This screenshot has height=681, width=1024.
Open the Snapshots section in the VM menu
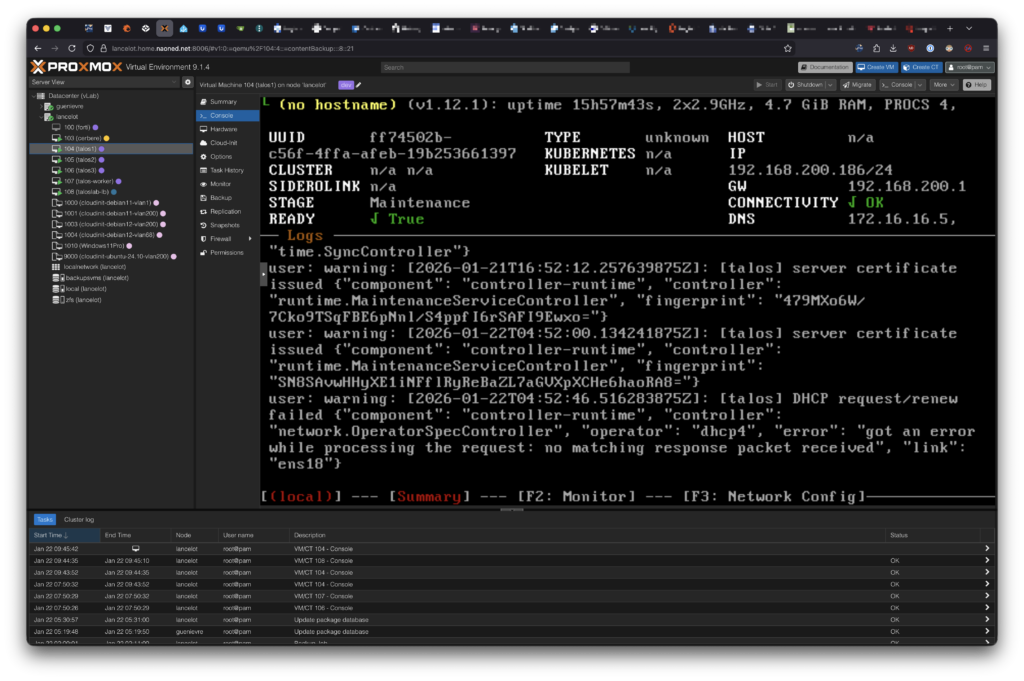click(x=225, y=225)
